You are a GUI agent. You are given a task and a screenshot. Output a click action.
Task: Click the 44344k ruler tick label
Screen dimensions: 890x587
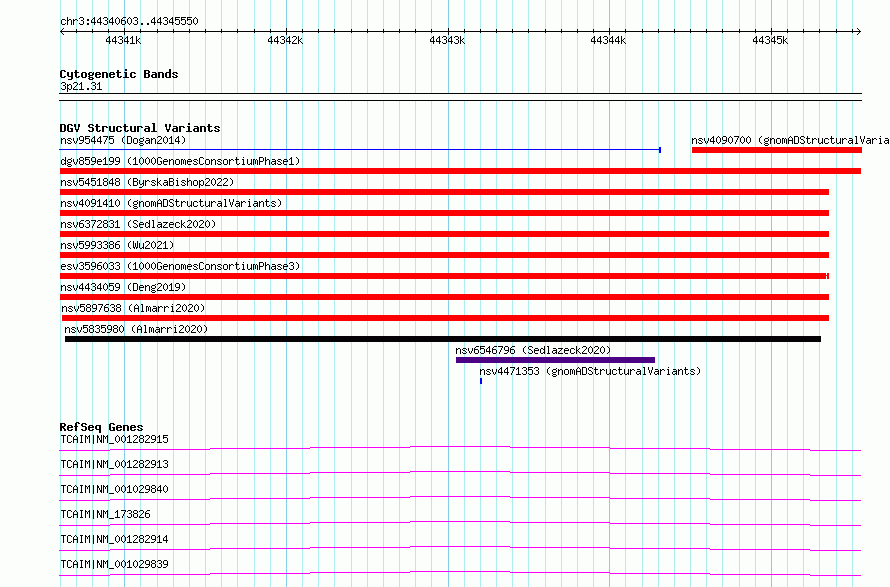click(x=608, y=40)
